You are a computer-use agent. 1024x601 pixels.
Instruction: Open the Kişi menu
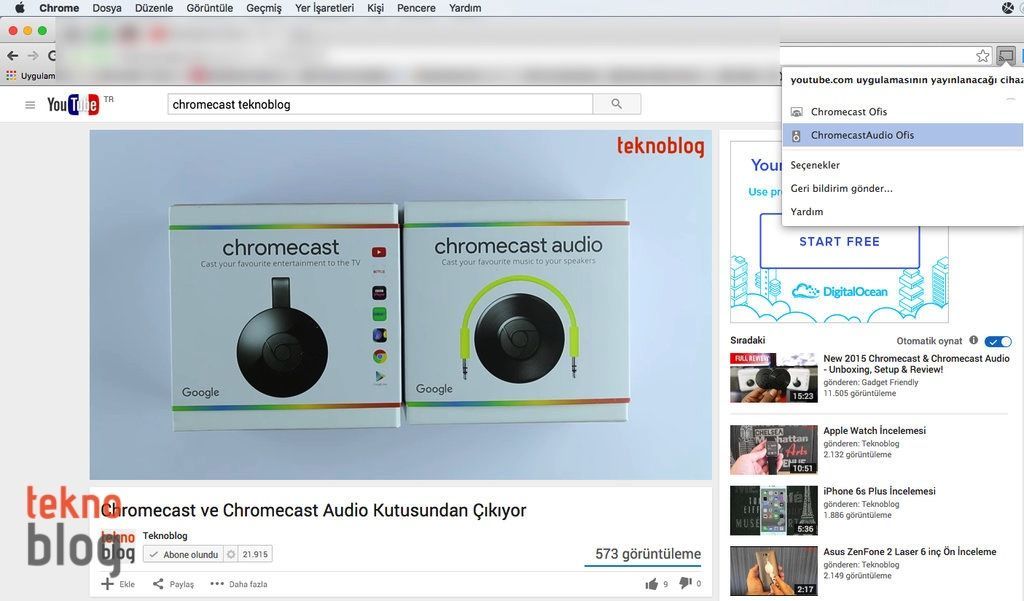(x=376, y=8)
